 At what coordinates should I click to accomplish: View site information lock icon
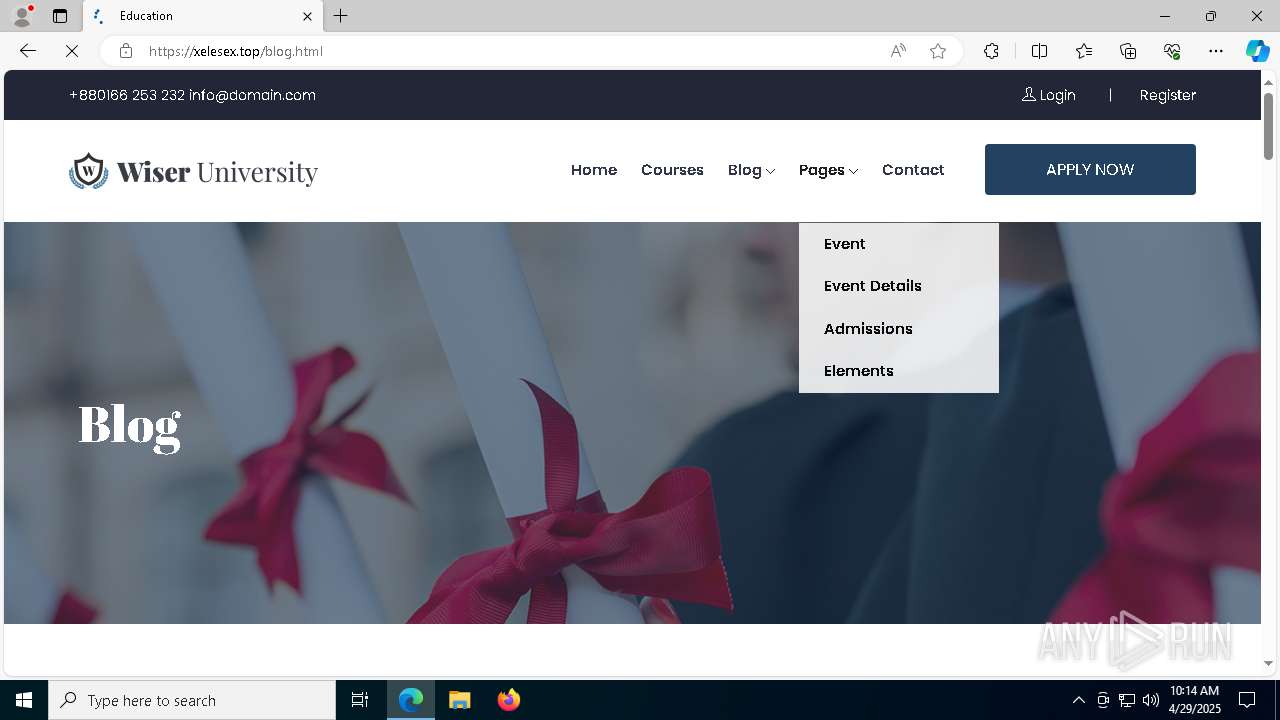pos(126,51)
